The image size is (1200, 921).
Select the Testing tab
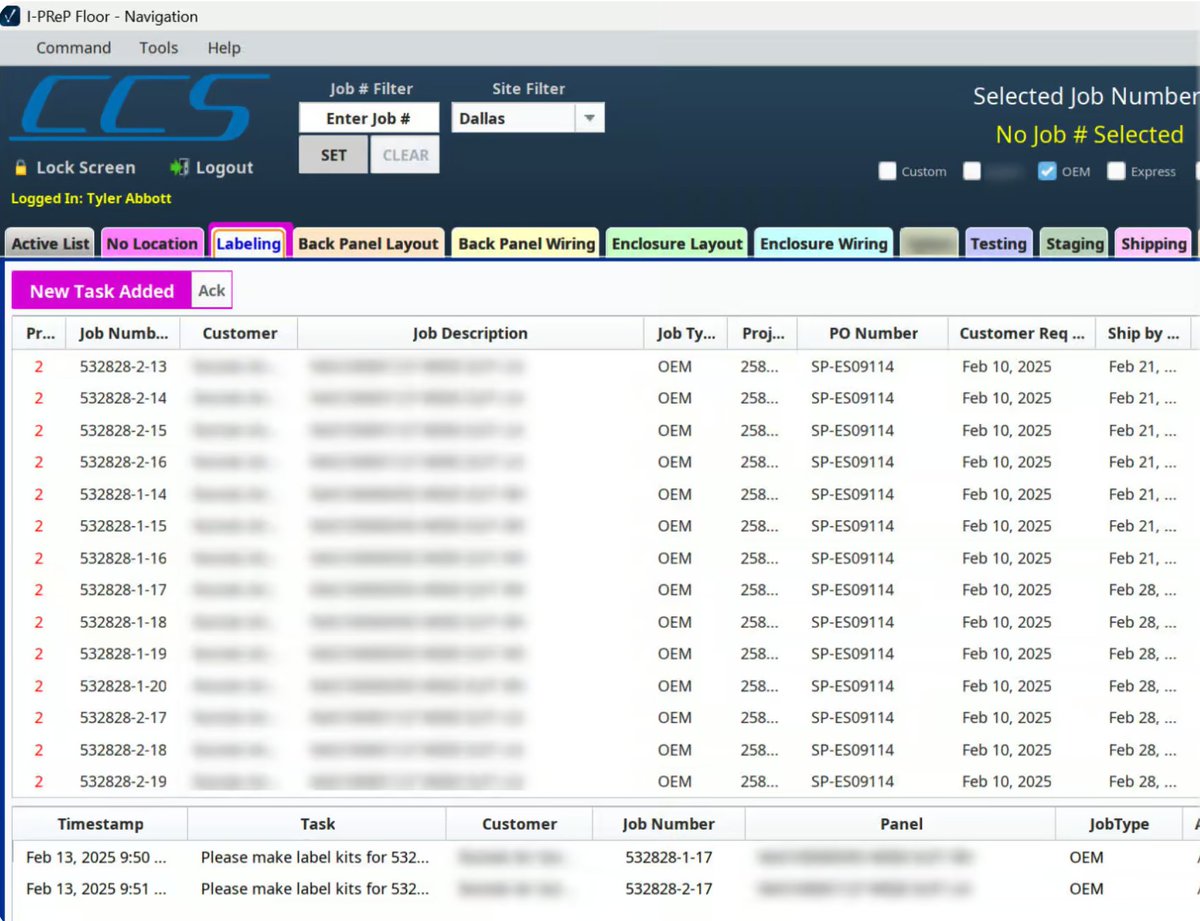998,243
